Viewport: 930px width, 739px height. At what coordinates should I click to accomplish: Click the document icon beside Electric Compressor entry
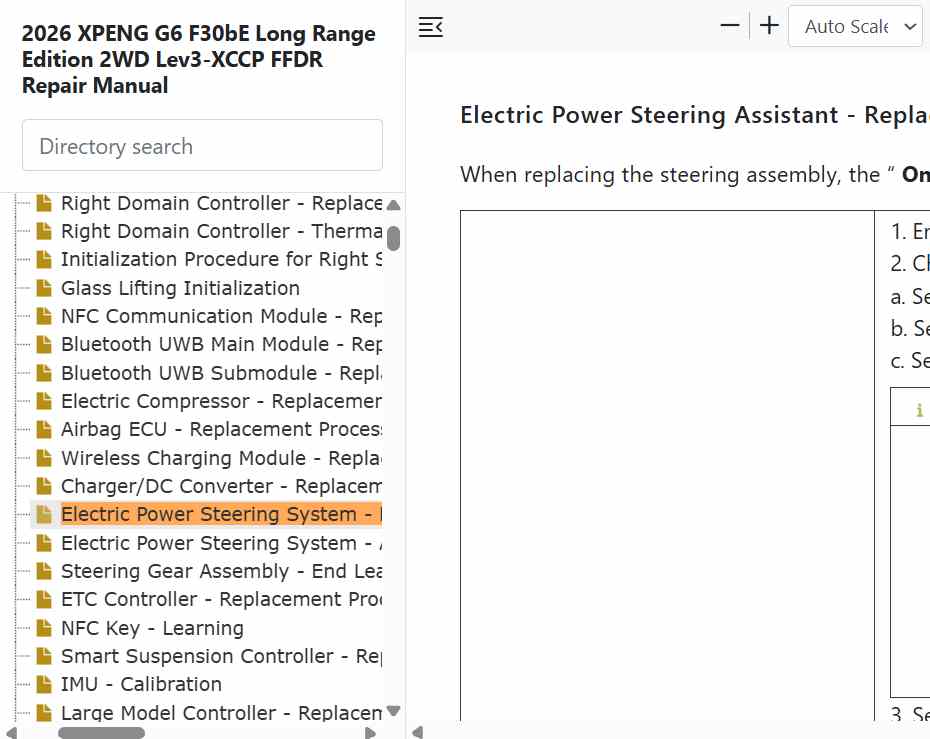click(44, 401)
